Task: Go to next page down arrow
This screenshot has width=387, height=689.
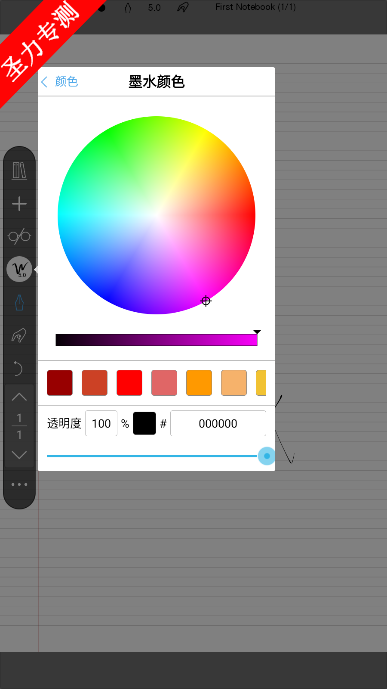Action: [x=19, y=454]
